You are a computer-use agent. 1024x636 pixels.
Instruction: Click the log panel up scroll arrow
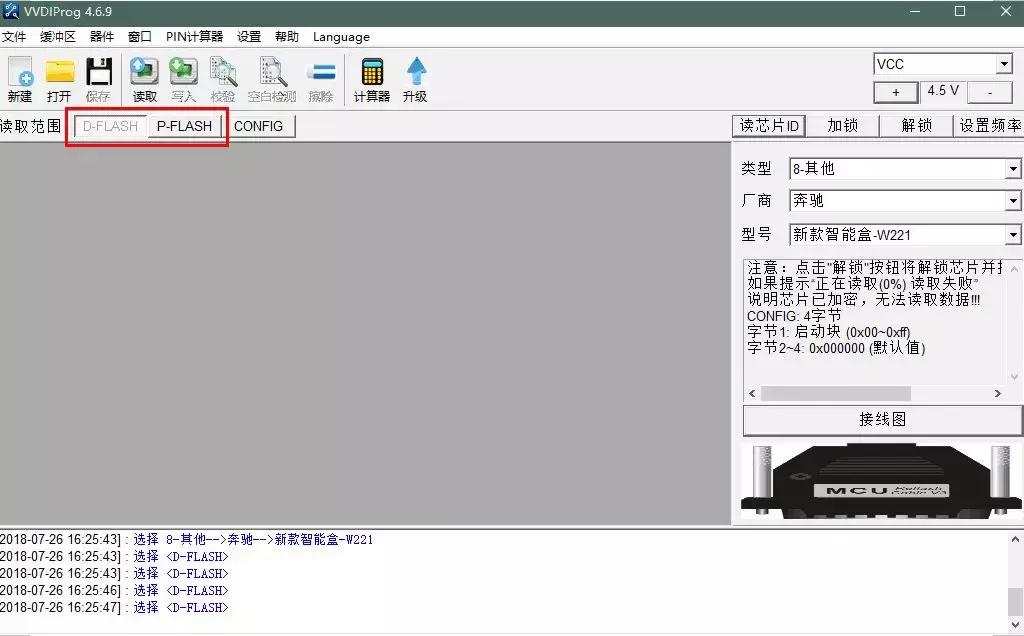pyautogui.click(x=1015, y=539)
